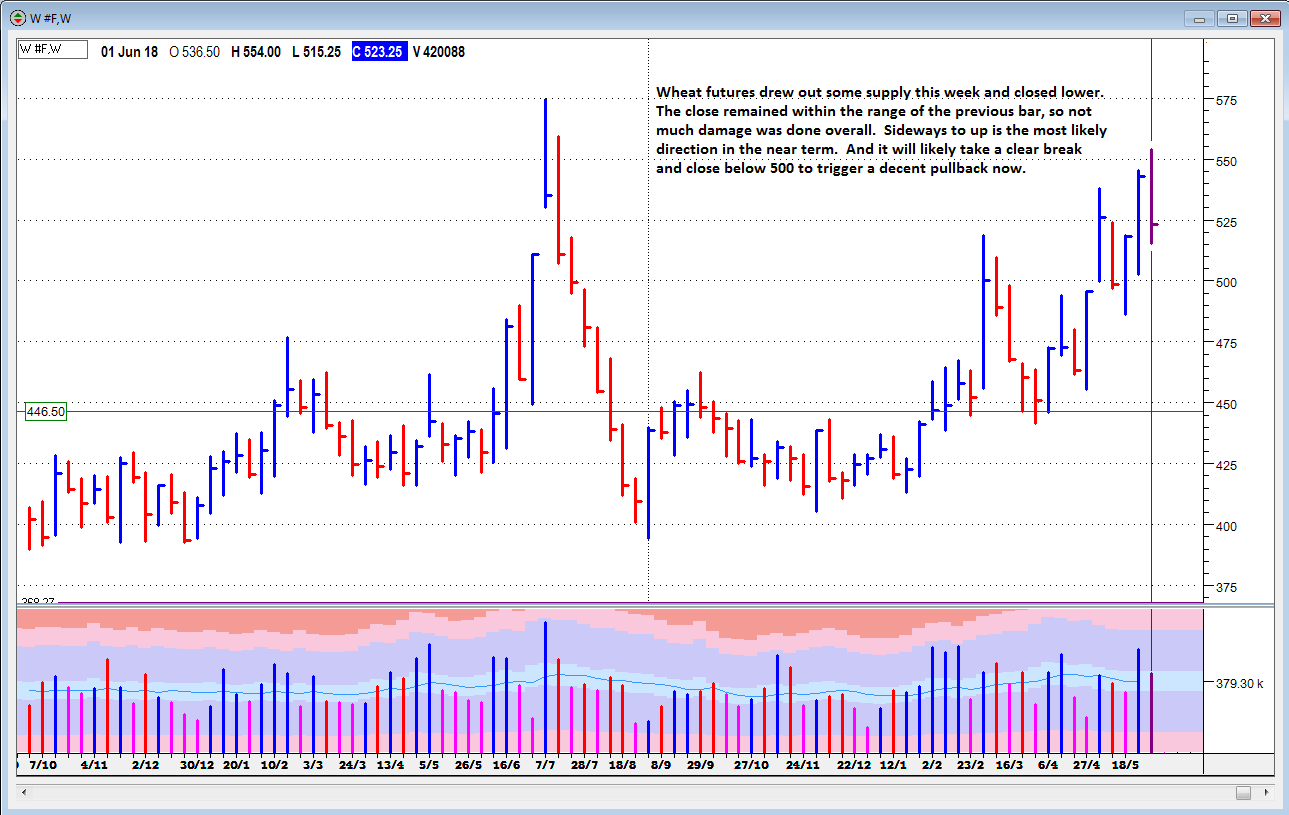Click the 6/4 date axis label
The width and height of the screenshot is (1289, 815).
[1048, 765]
